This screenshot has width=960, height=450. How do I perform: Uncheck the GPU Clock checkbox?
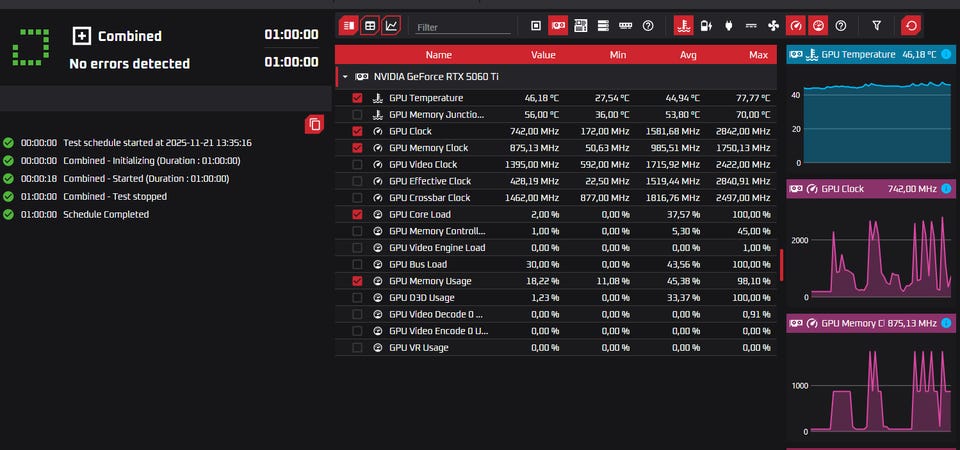click(x=357, y=131)
